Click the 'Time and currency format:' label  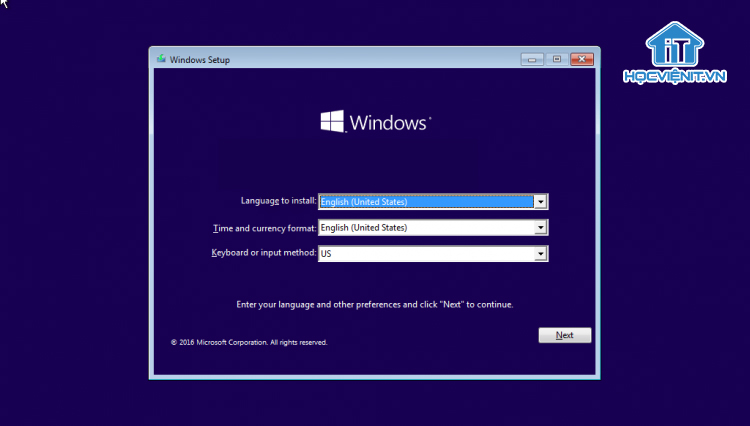(265, 229)
